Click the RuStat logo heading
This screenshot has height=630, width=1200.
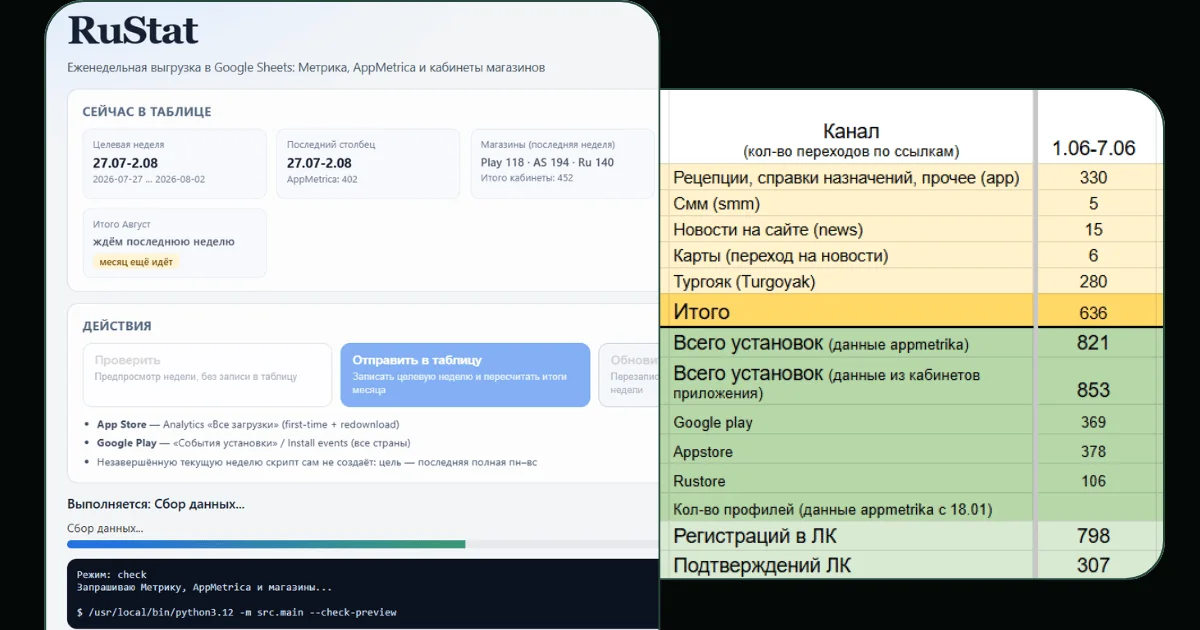(x=133, y=31)
